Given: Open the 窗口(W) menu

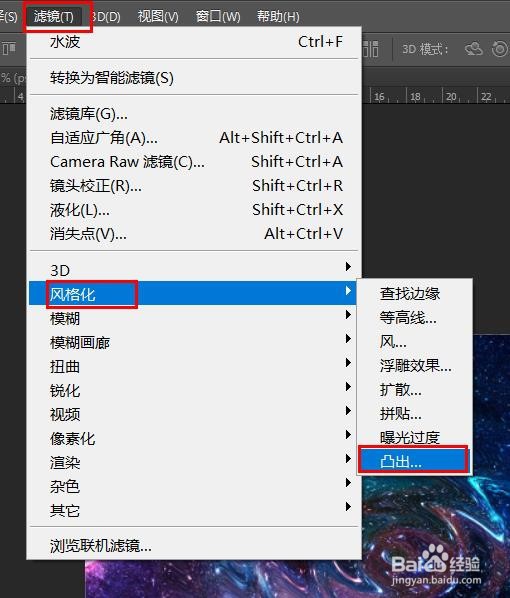Looking at the screenshot, I should click(x=218, y=16).
